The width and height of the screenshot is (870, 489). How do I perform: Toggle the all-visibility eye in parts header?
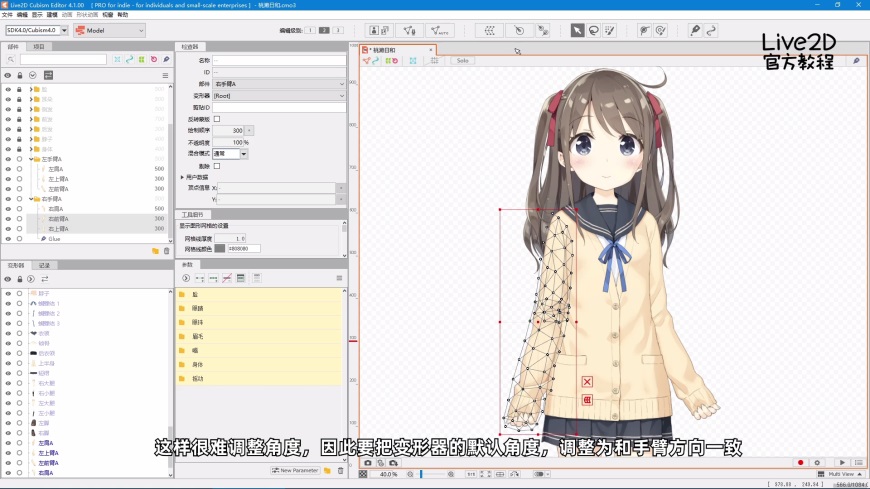click(x=8, y=75)
